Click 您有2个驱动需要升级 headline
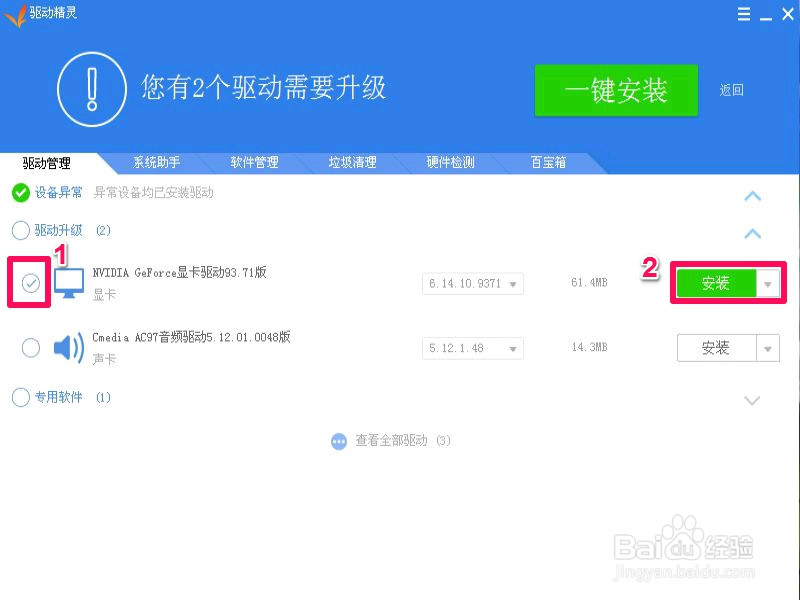 [x=264, y=88]
